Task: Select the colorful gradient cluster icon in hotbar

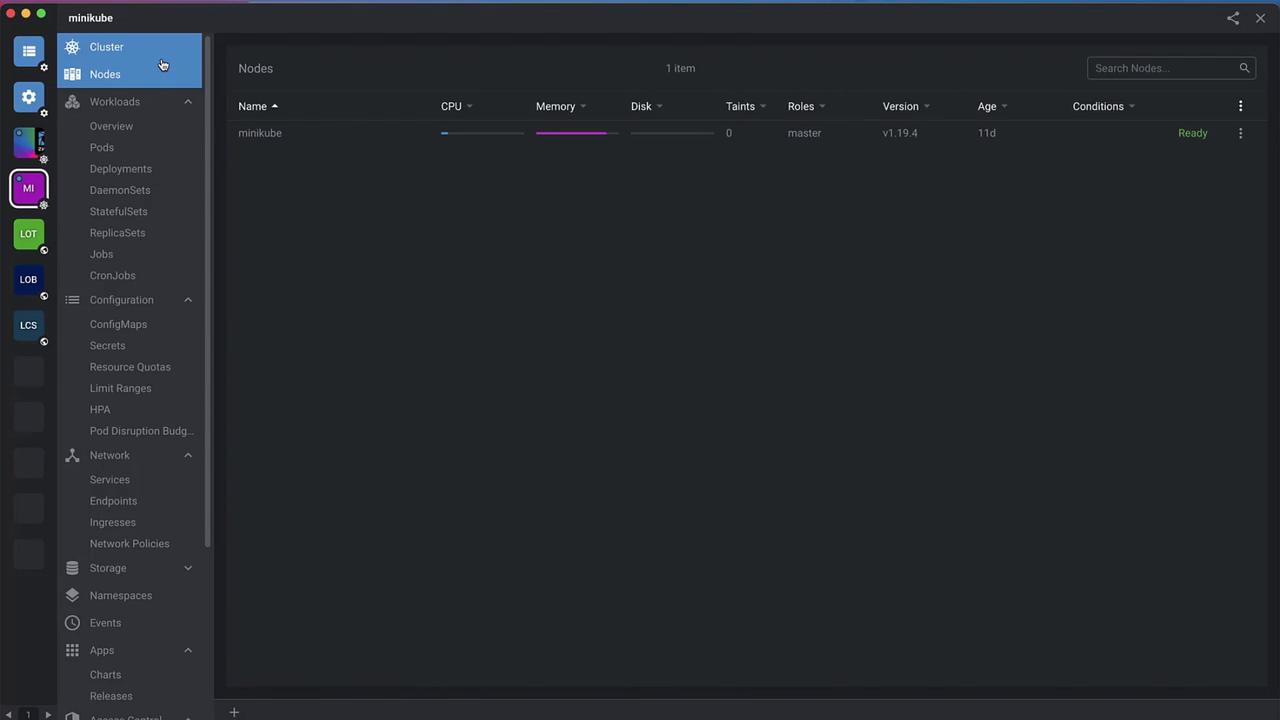Action: coord(28,143)
